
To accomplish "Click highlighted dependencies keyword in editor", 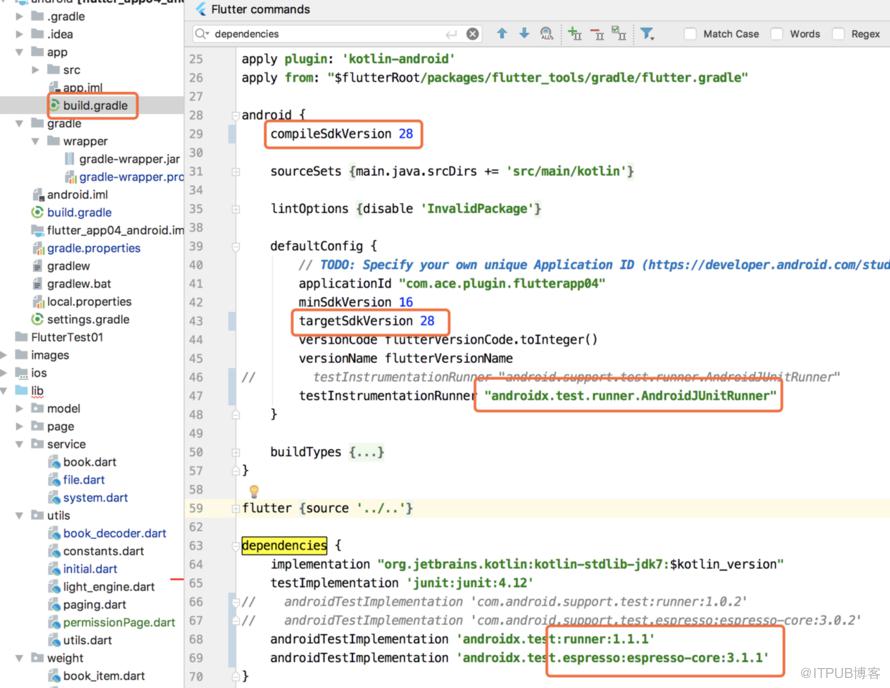I will click(284, 546).
